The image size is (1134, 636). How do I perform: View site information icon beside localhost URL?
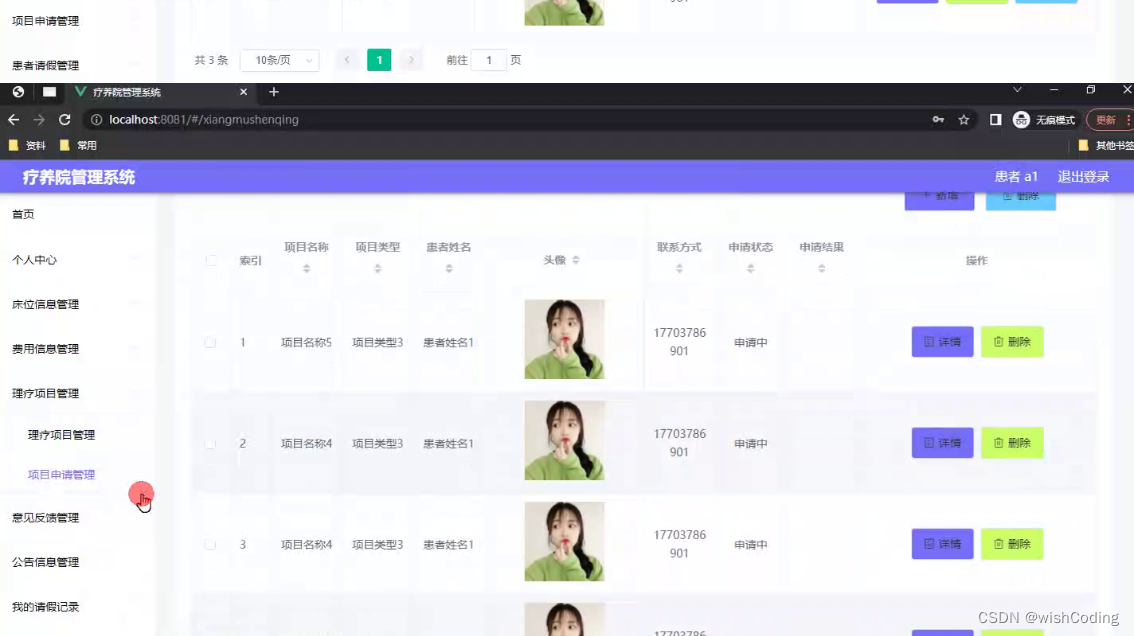pos(96,119)
